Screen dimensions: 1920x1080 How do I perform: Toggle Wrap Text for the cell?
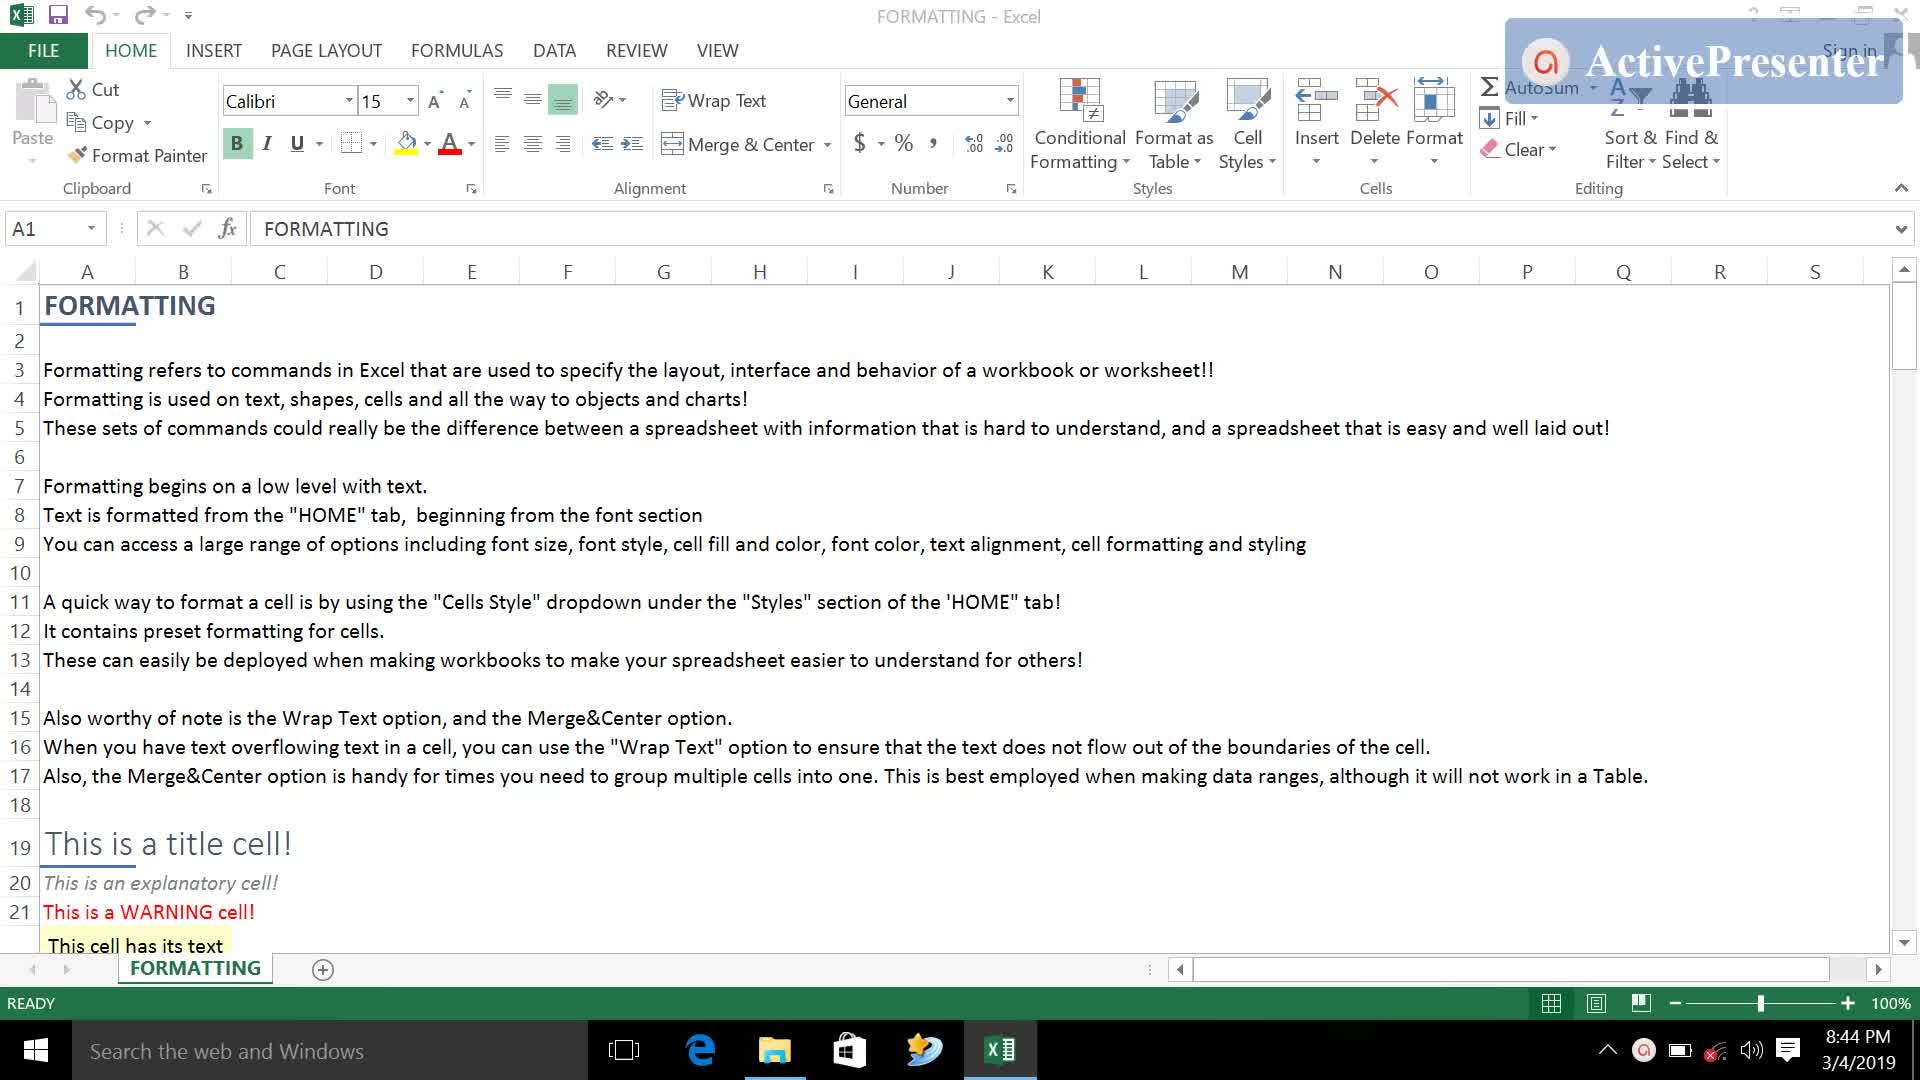pos(714,101)
